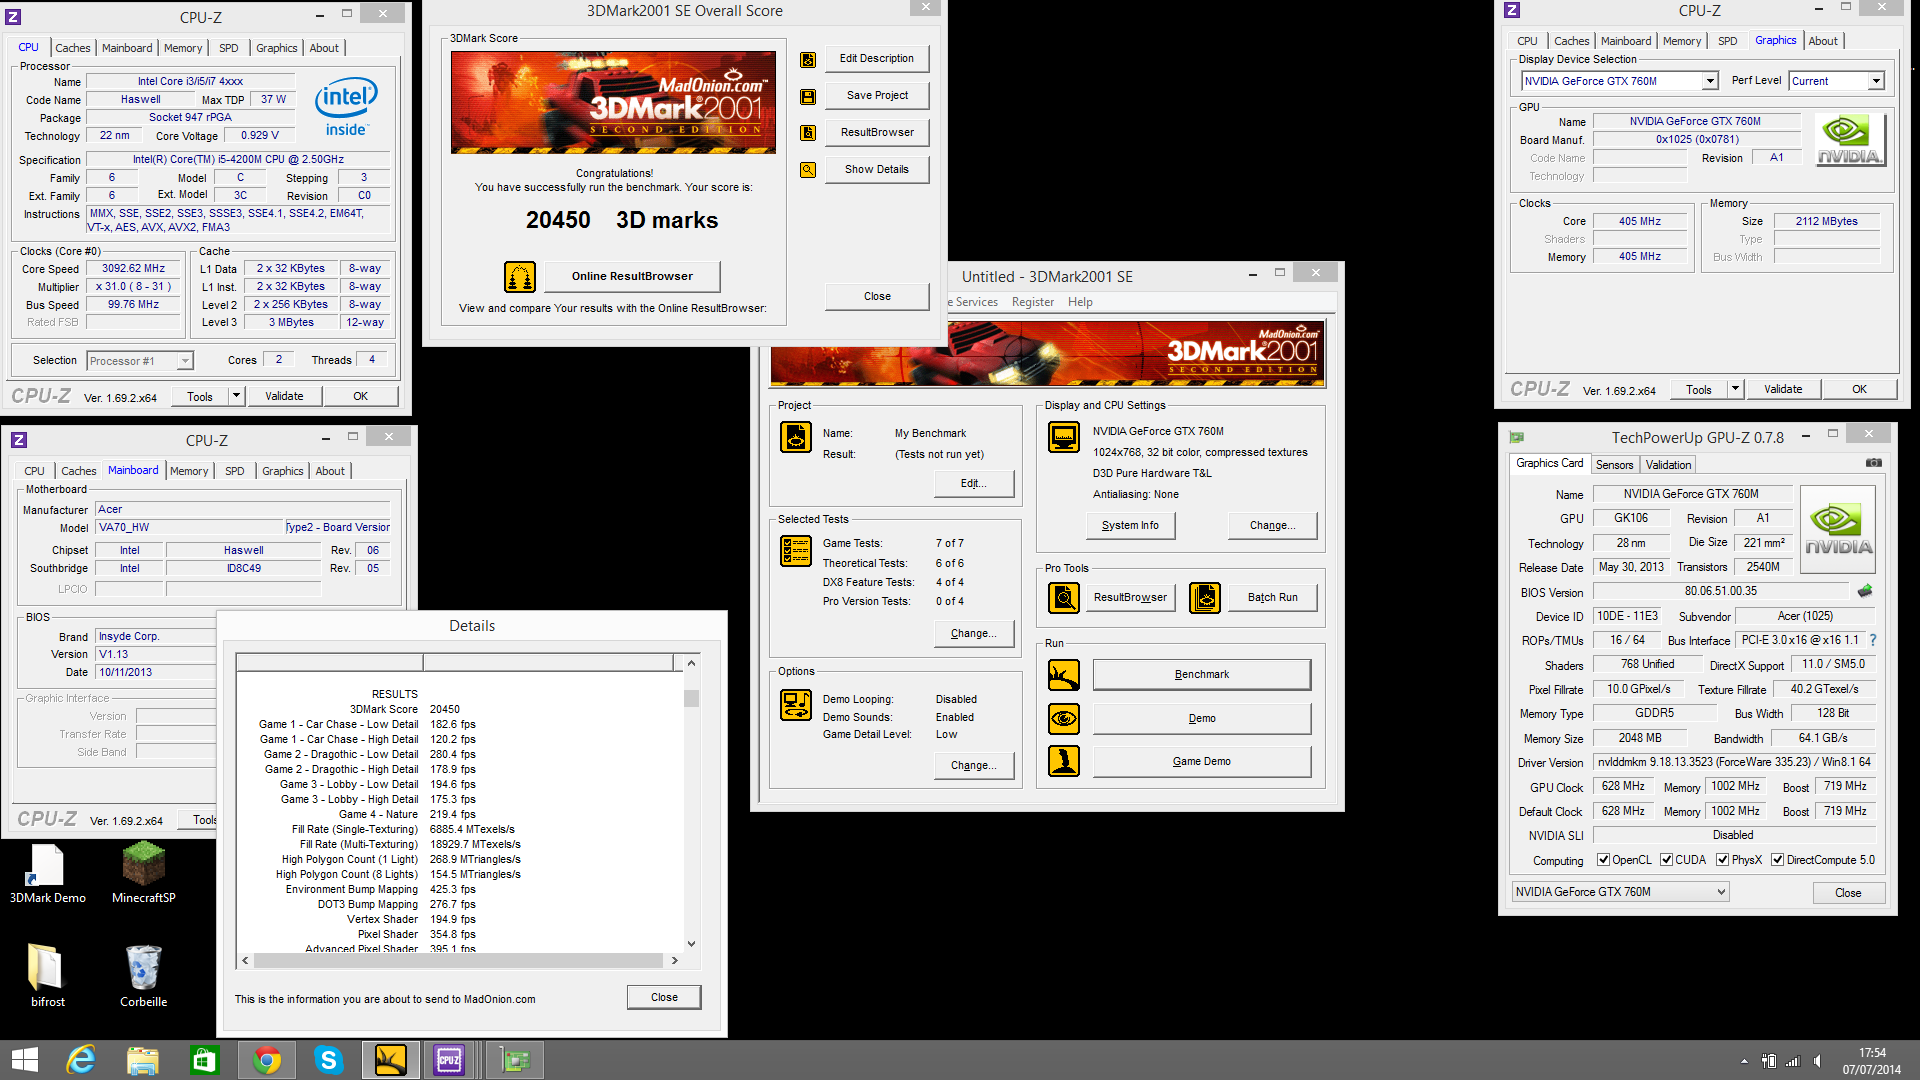The height and width of the screenshot is (1080, 1920).
Task: Click the ResultBrowser icon in score window
Action: 808,133
